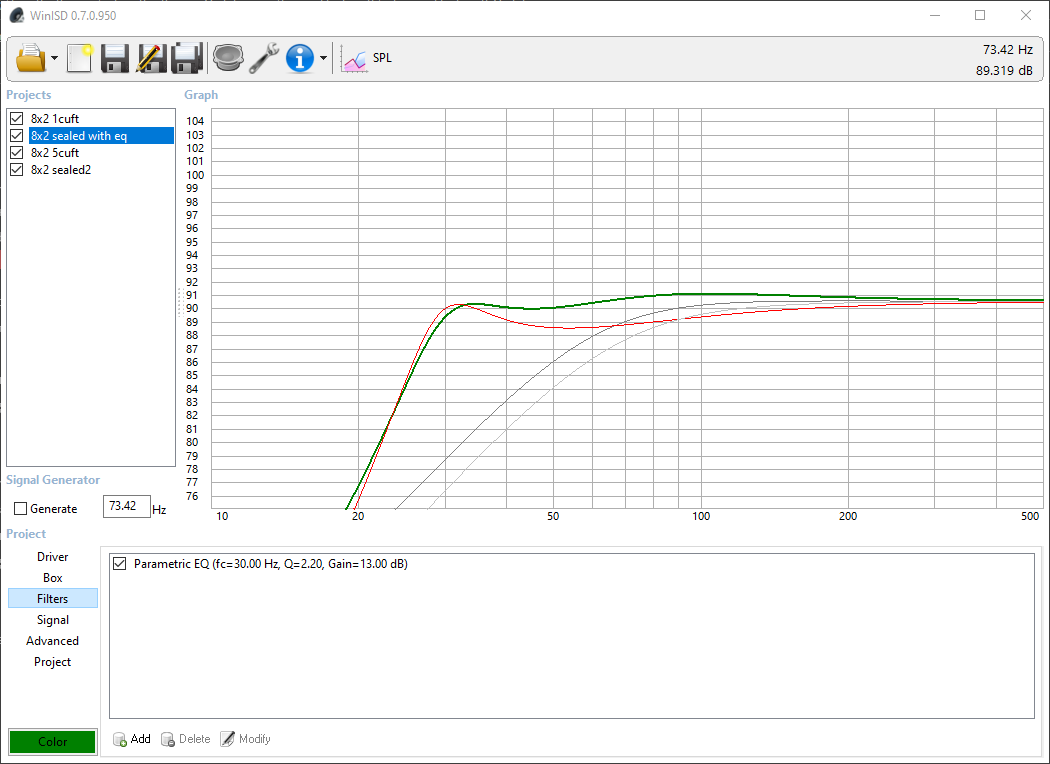Click the graph chart icon beside SPL
Image resolution: width=1050 pixels, height=764 pixels.
pyautogui.click(x=354, y=59)
